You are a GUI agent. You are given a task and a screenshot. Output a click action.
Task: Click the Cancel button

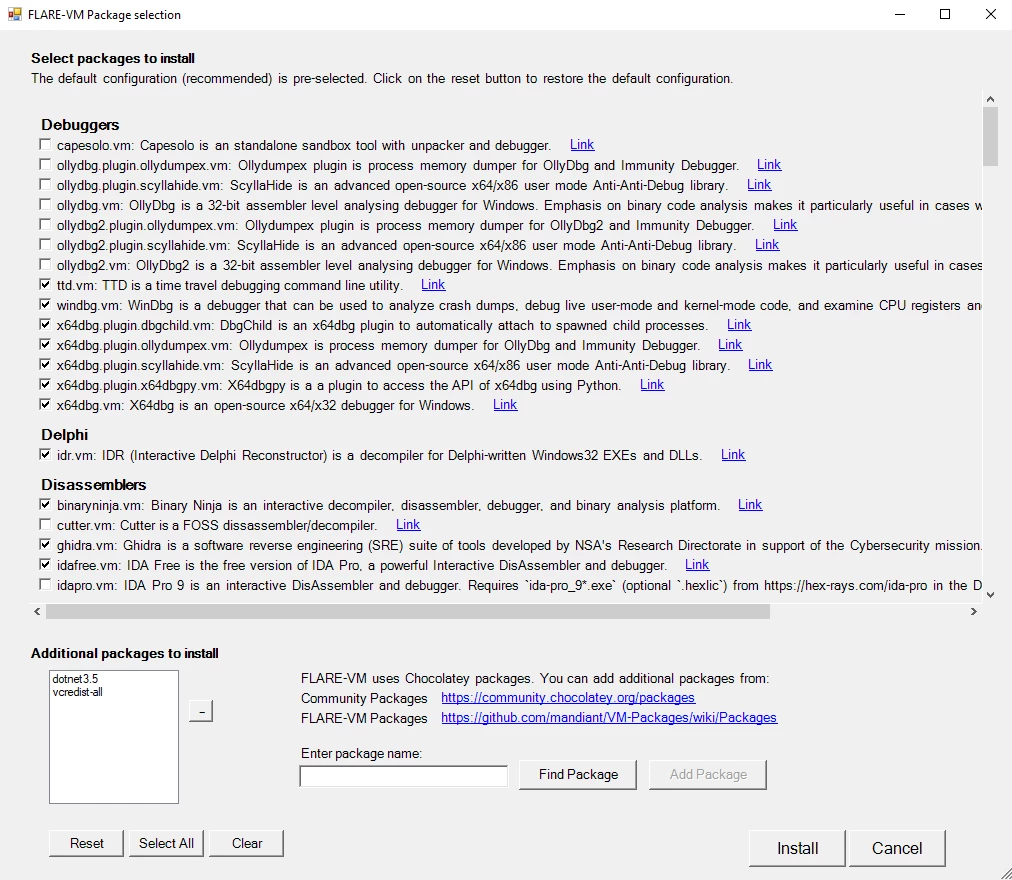[x=896, y=848]
